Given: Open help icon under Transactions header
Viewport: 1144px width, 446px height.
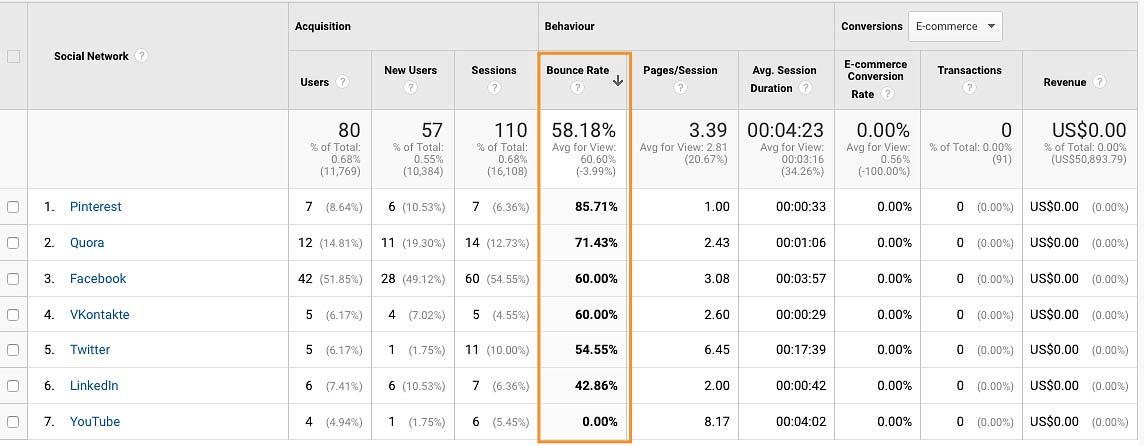Looking at the screenshot, I should (x=969, y=88).
